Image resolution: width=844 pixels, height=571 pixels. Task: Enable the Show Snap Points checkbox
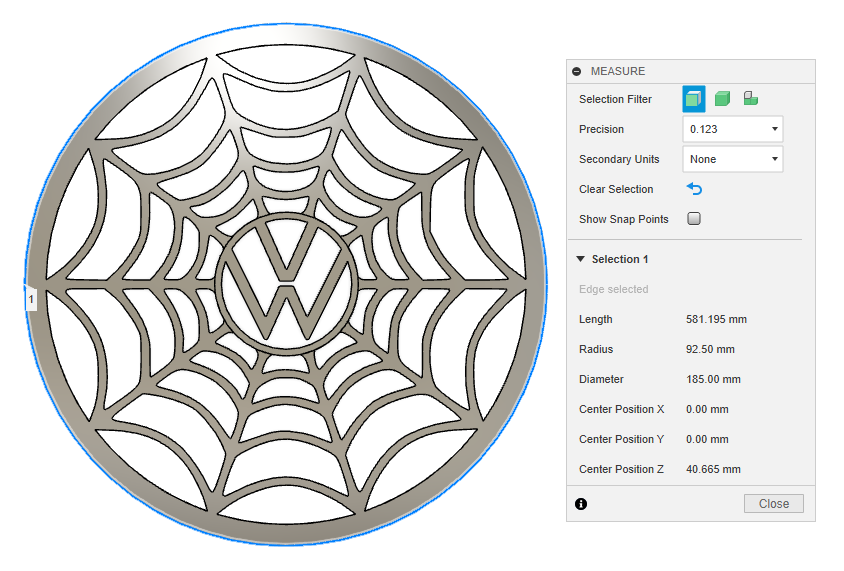tap(694, 218)
